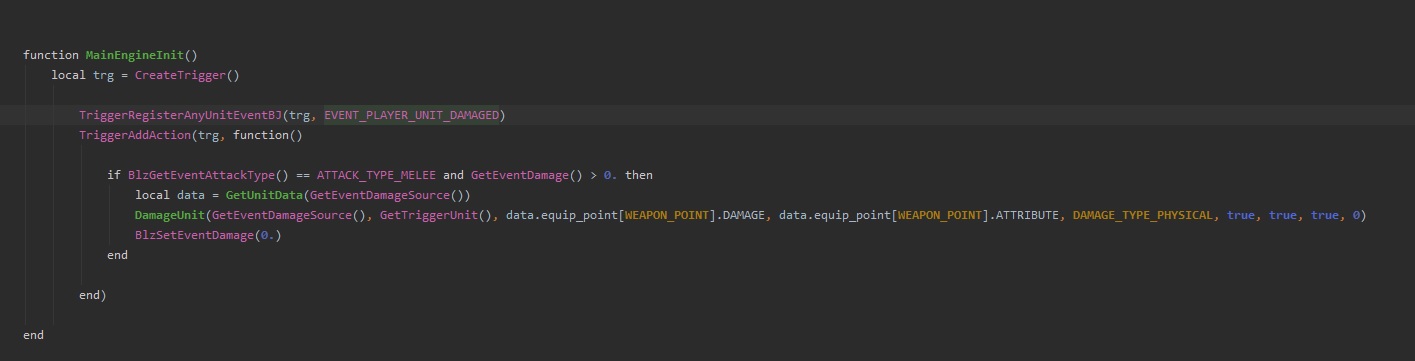1415x361 pixels.
Task: Click the DamageUnit call
Action: coord(170,215)
